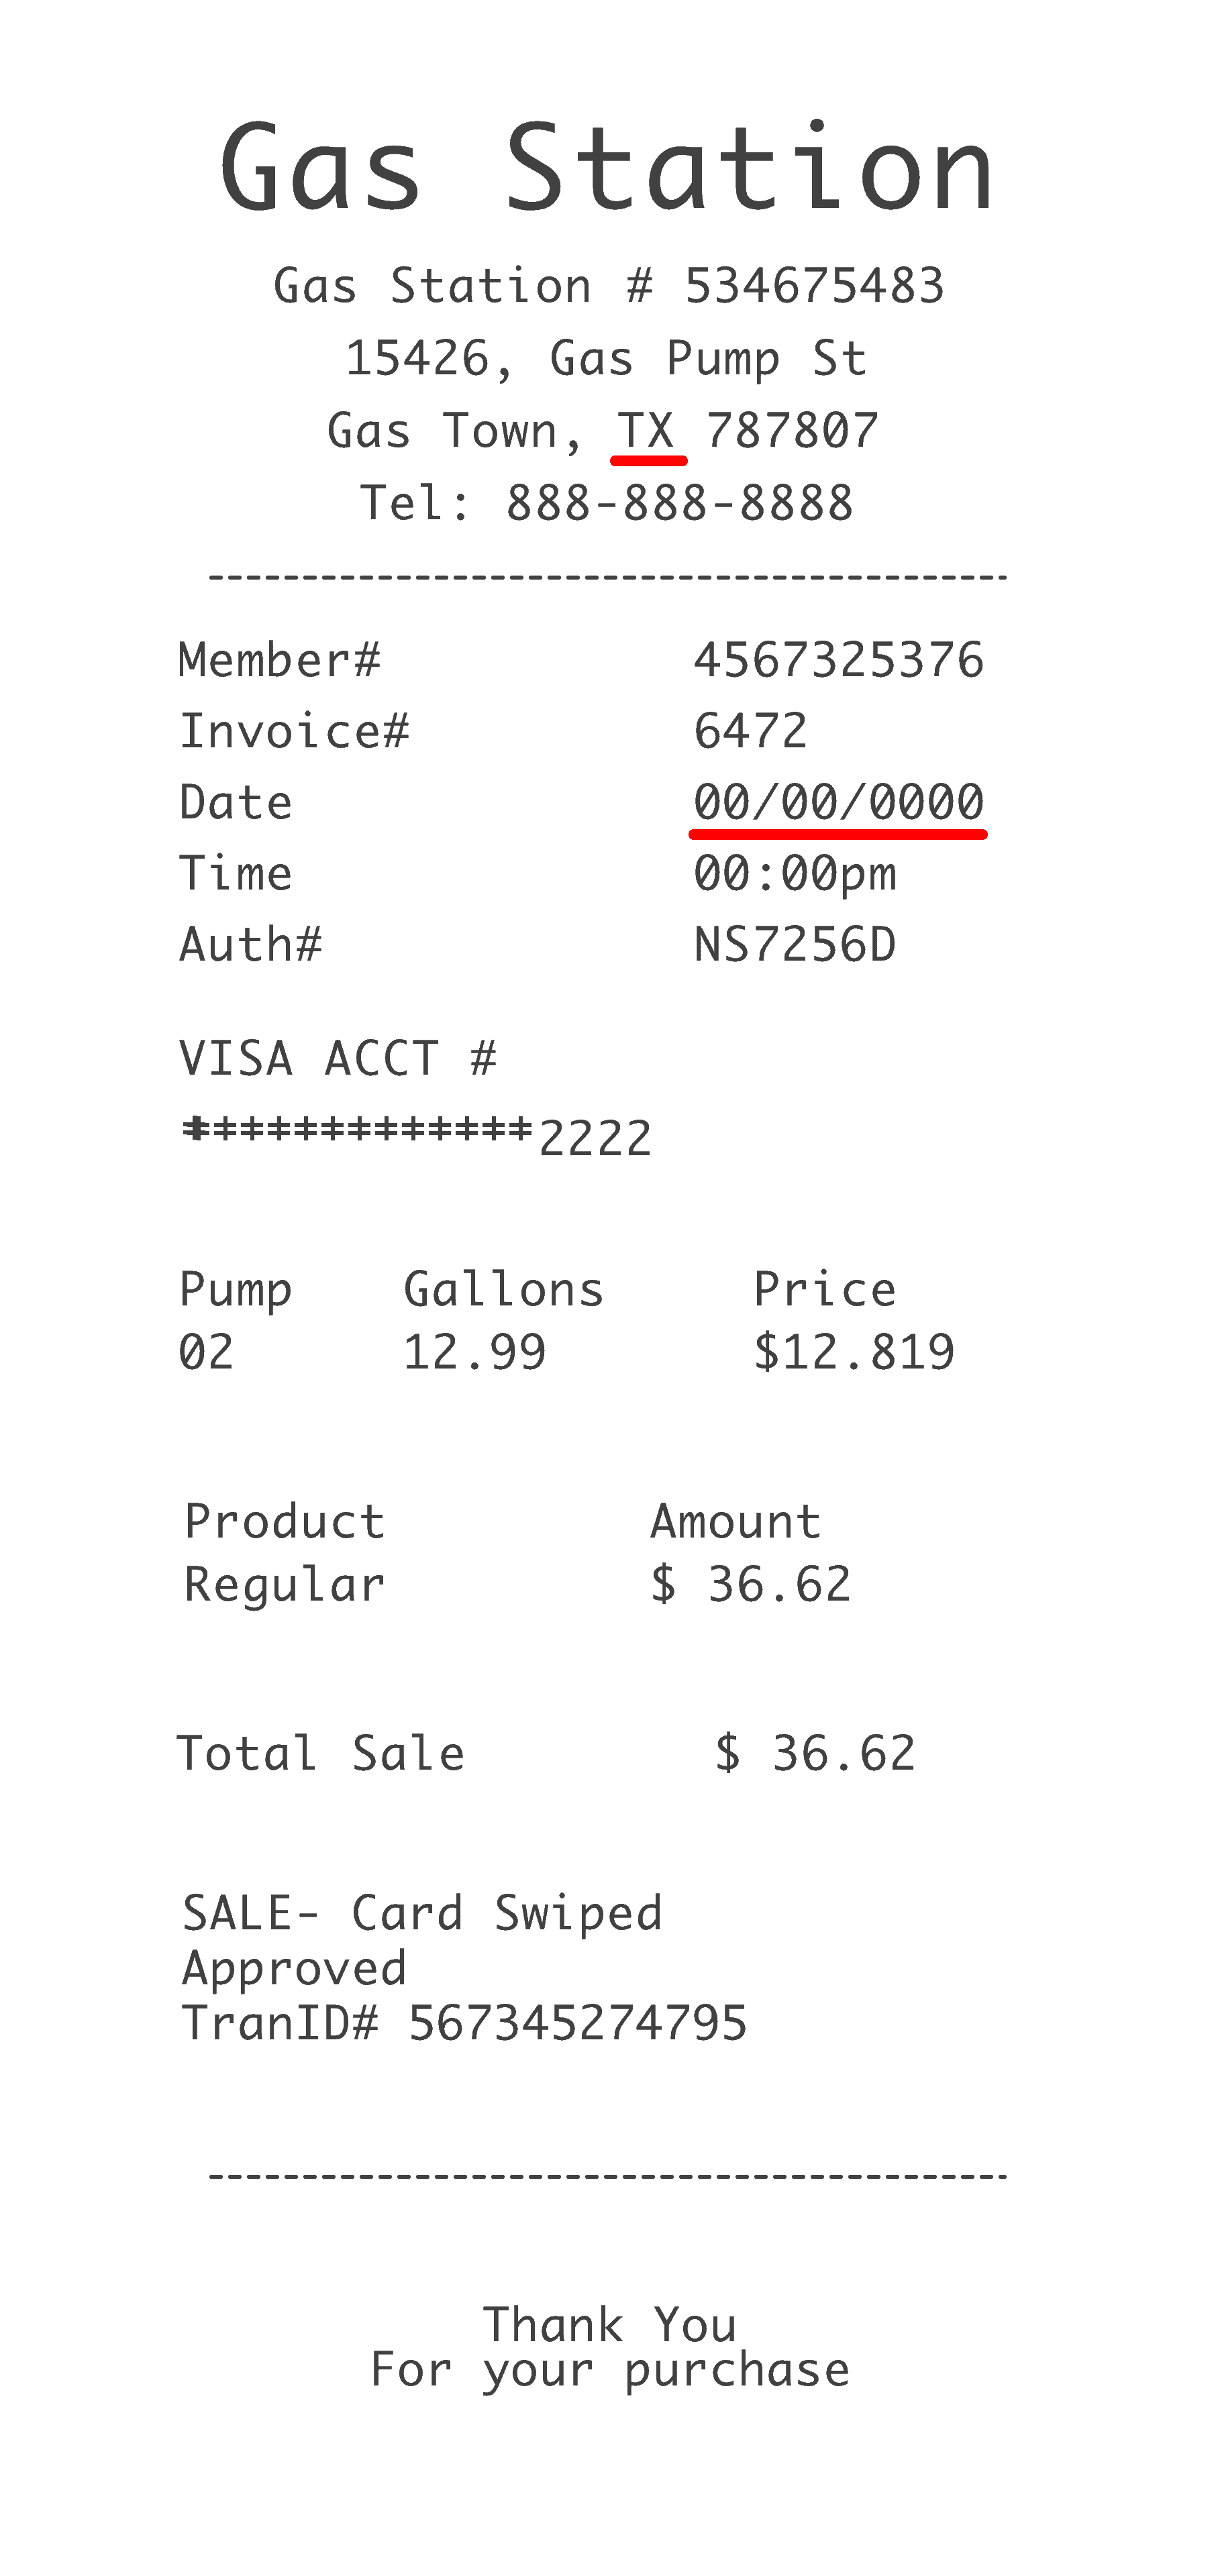Click the VISA ACCT # label
Screen dimensions: 1216x2576
pyautogui.click(x=338, y=1059)
